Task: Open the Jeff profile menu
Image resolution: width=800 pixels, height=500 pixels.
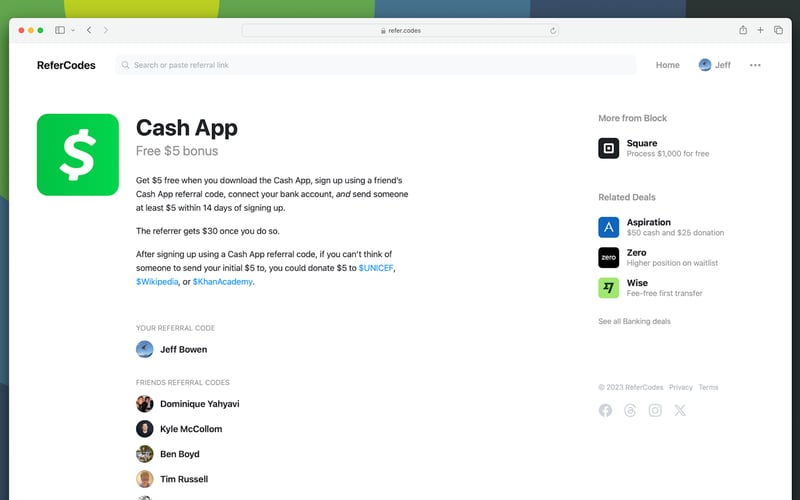Action: pyautogui.click(x=714, y=65)
